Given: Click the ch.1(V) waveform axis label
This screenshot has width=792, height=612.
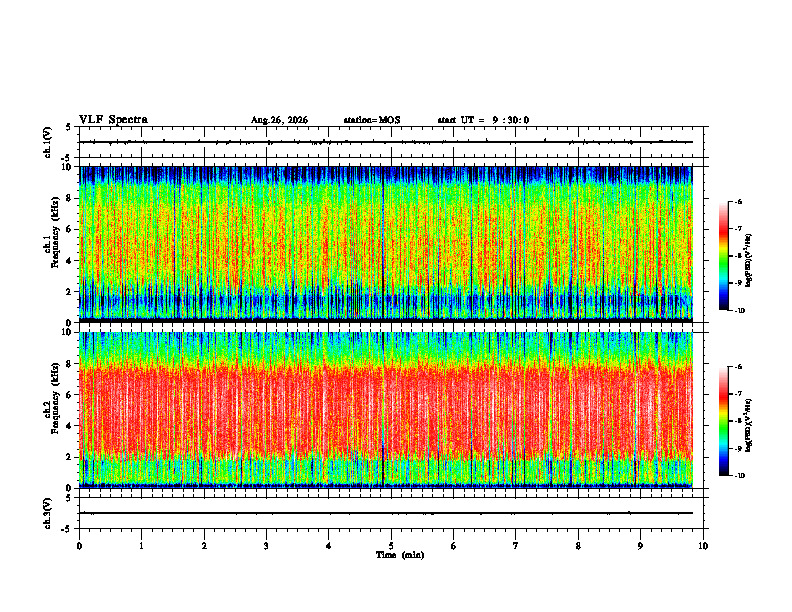Looking at the screenshot, I should pyautogui.click(x=48, y=142).
